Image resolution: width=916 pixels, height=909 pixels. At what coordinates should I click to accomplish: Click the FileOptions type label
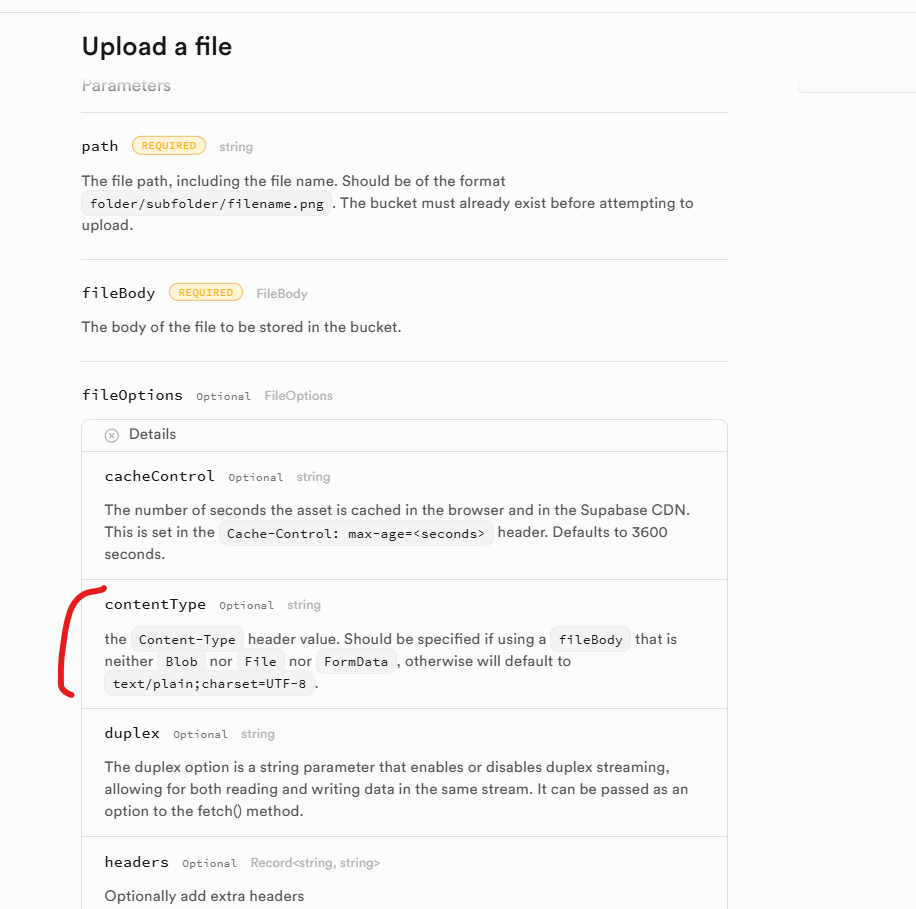[298, 396]
